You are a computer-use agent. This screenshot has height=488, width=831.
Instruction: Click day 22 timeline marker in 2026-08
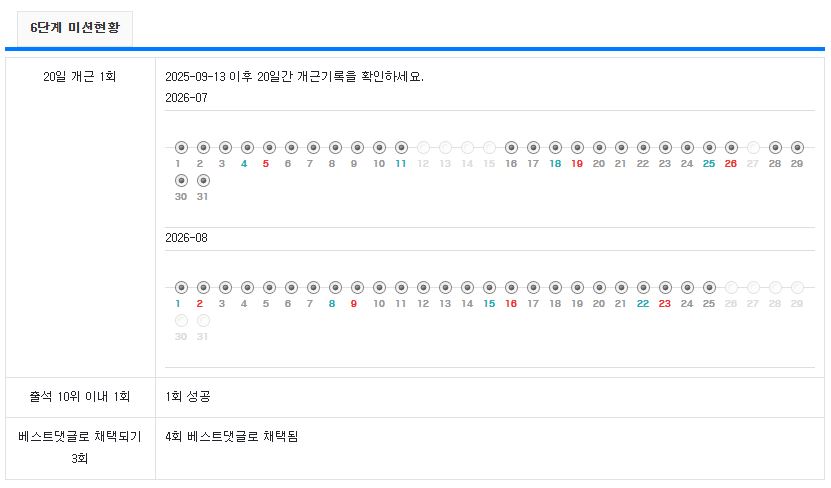(643, 287)
